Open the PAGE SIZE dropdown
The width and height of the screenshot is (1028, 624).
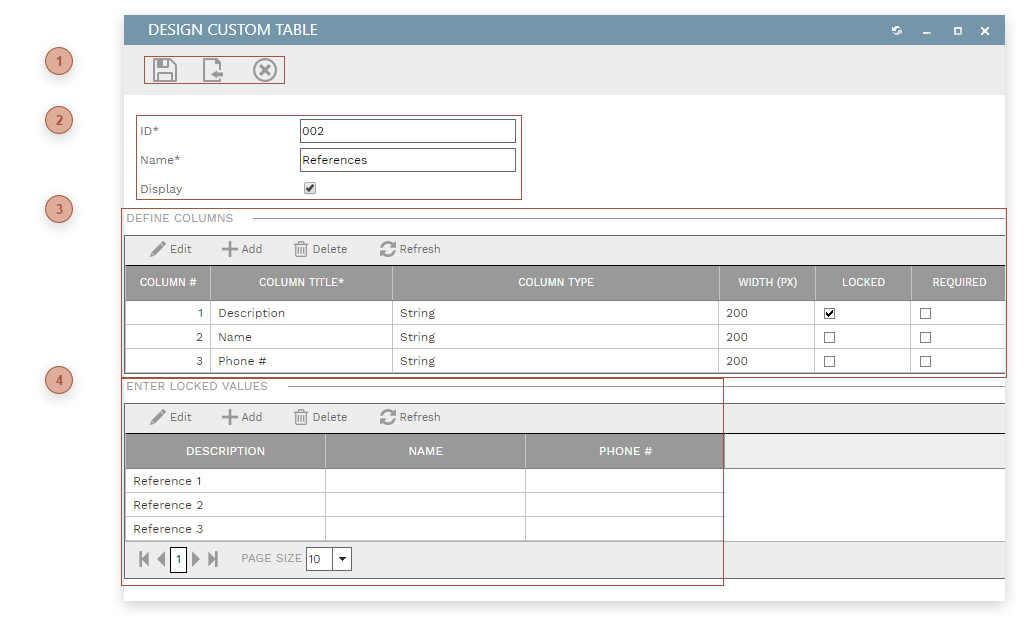(x=341, y=559)
